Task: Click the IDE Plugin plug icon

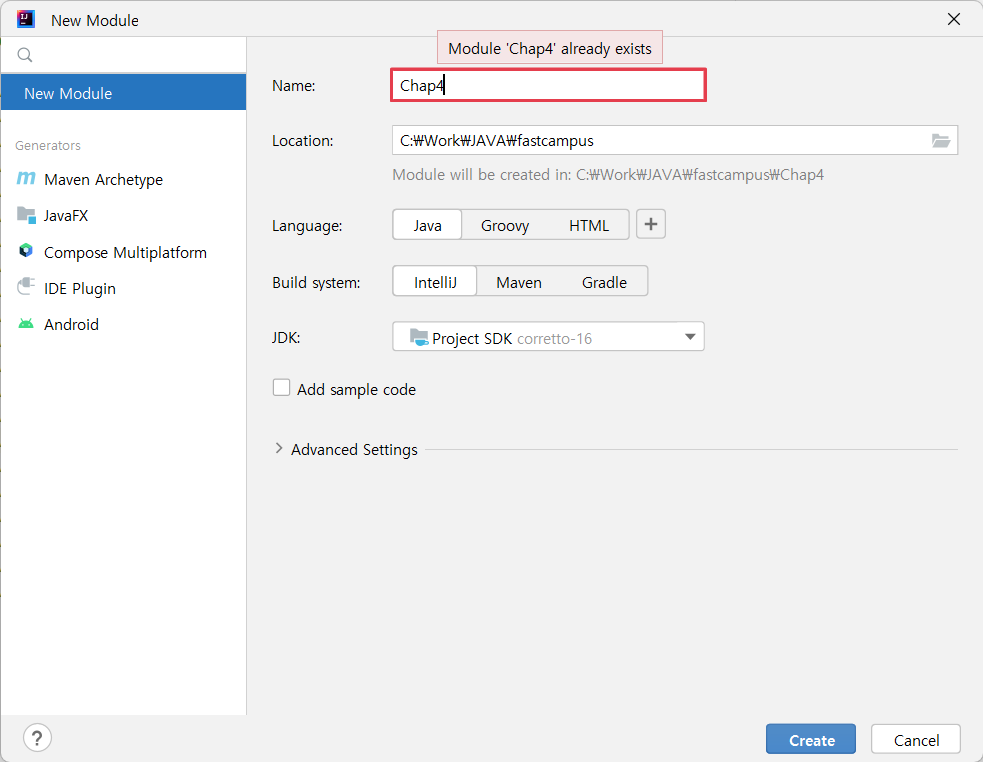Action: tap(26, 287)
